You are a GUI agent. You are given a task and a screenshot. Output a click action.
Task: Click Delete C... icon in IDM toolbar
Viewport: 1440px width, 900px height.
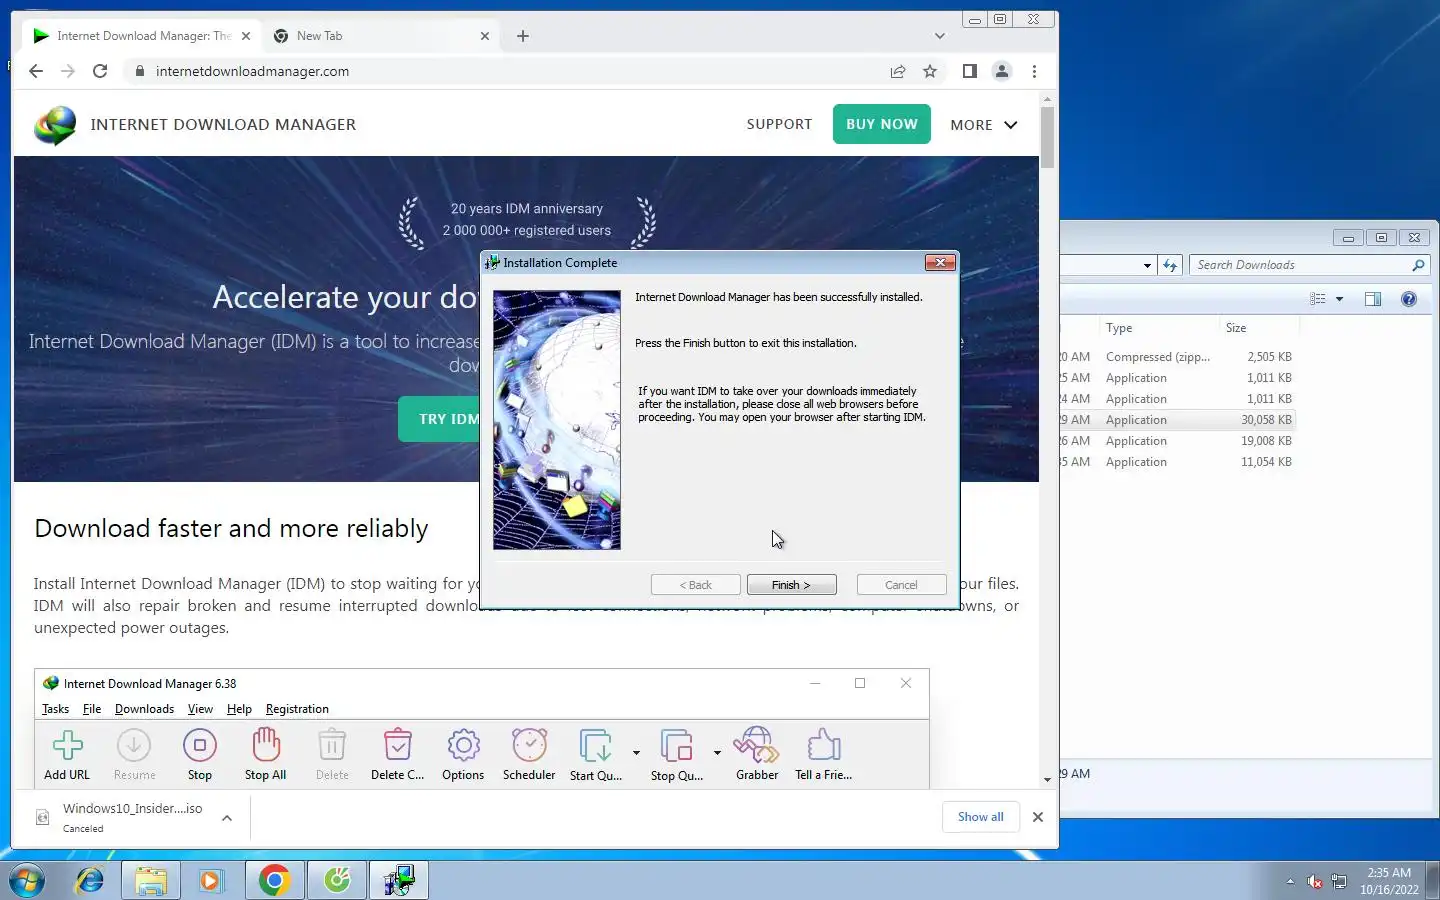(398, 755)
